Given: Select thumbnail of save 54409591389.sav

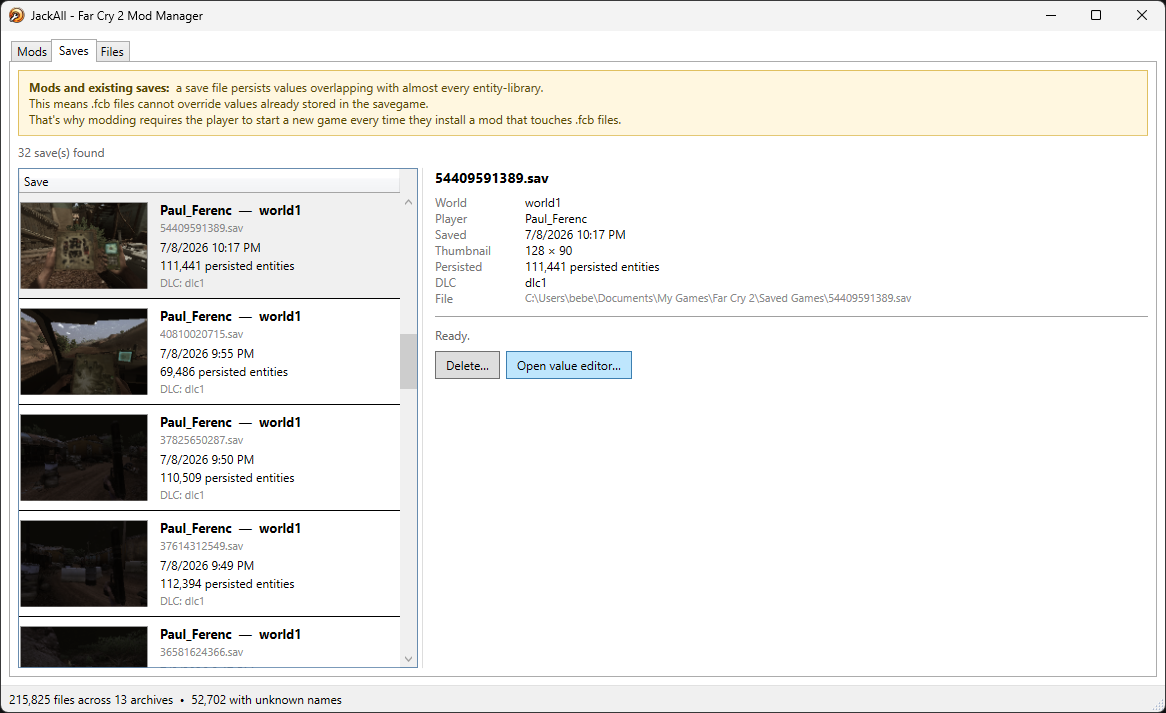Looking at the screenshot, I should [84, 245].
